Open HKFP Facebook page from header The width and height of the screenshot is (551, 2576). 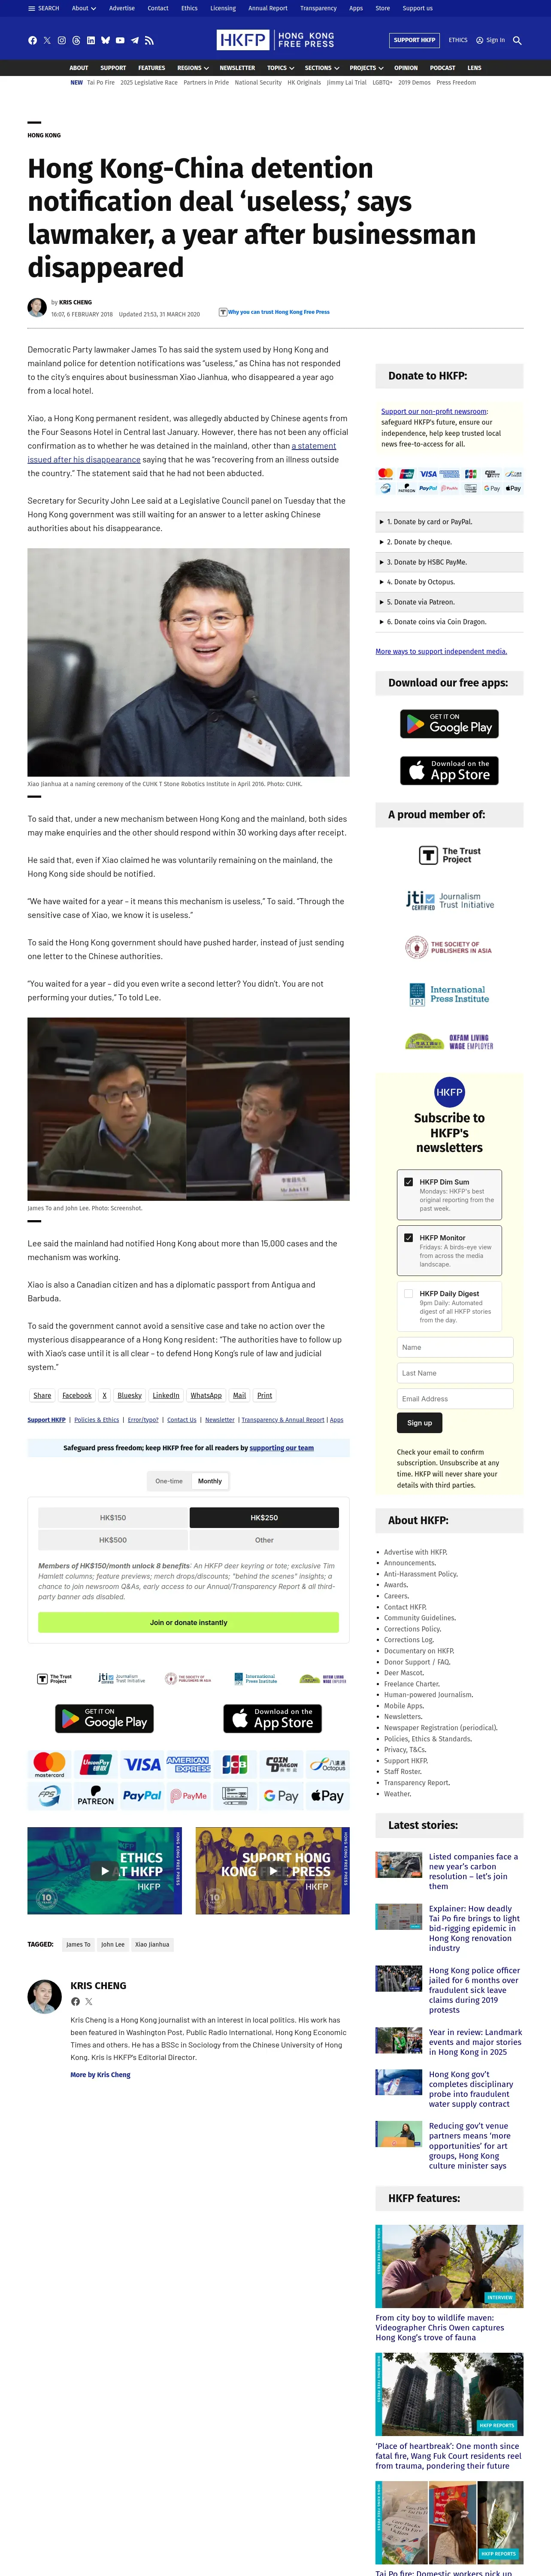(32, 41)
